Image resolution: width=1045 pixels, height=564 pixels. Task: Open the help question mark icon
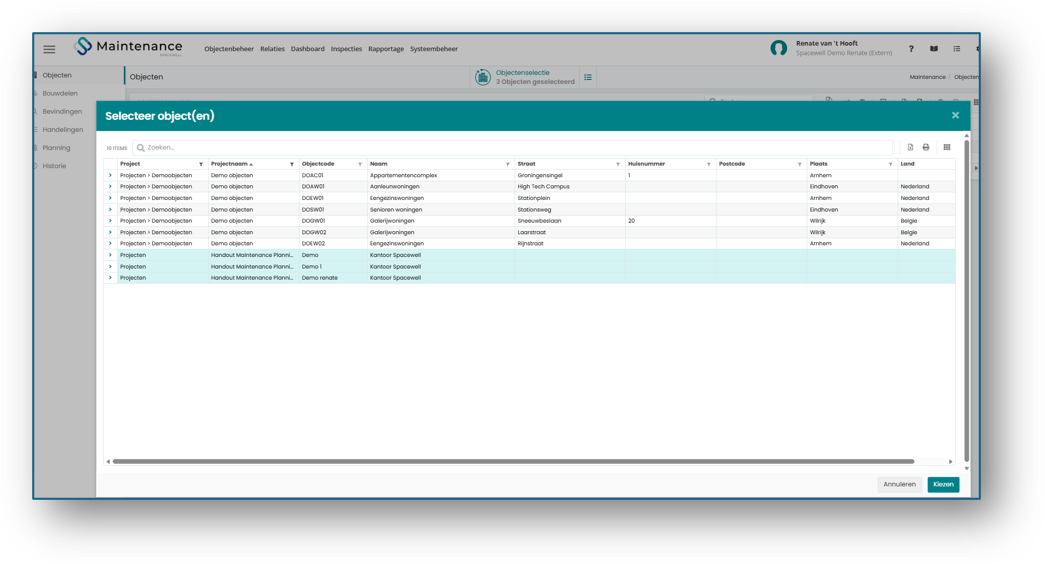(x=911, y=49)
